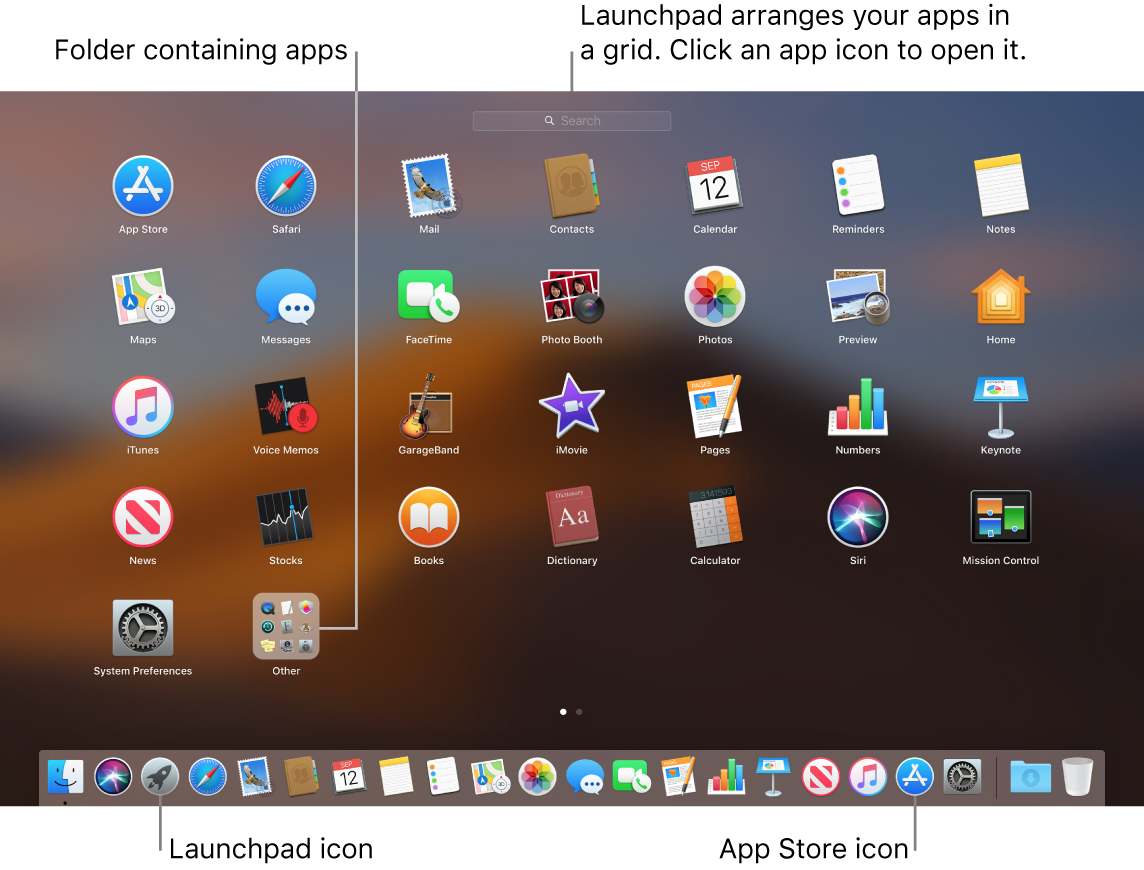Open the Other apps folder

tap(286, 627)
